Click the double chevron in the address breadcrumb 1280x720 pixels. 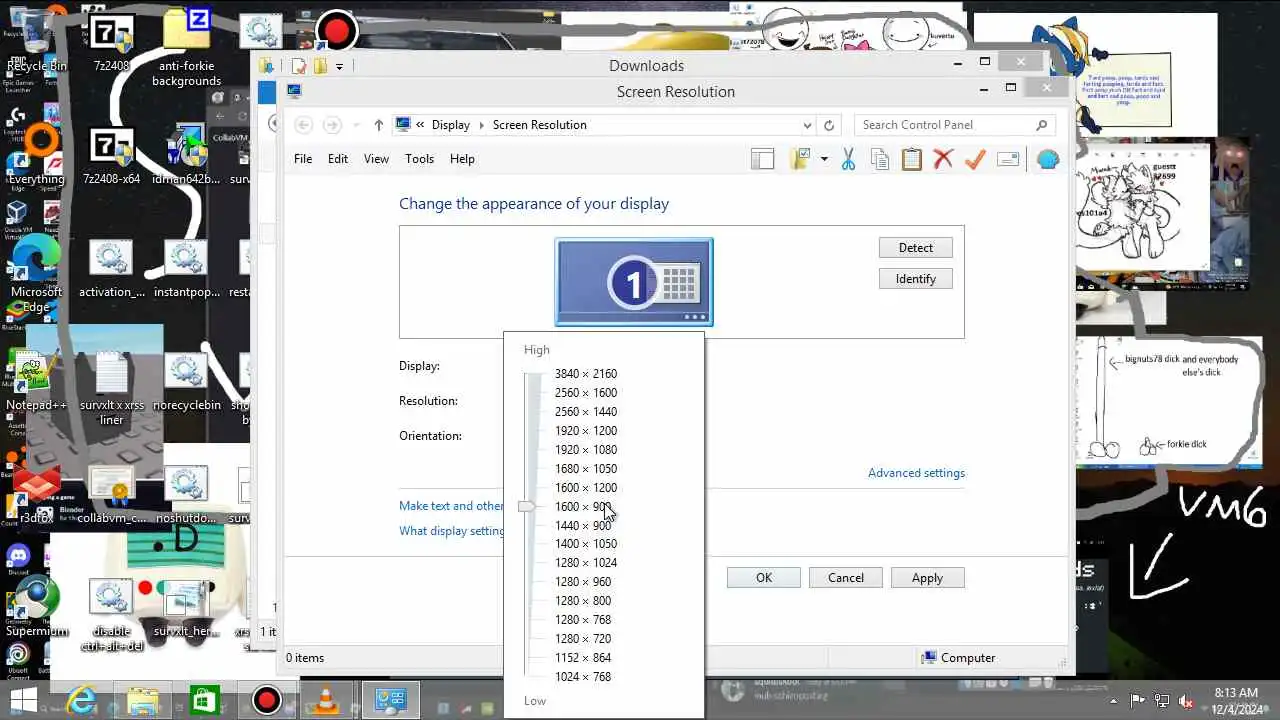(421, 125)
